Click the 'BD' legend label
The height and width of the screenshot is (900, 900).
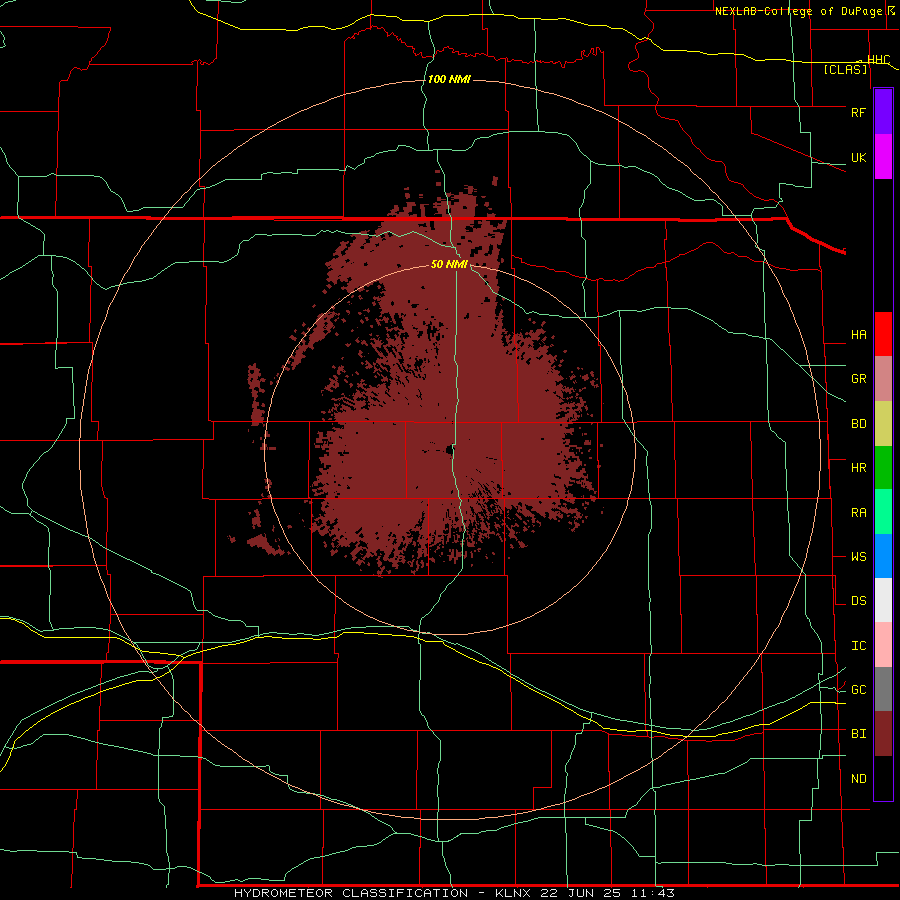pyautogui.click(x=858, y=424)
